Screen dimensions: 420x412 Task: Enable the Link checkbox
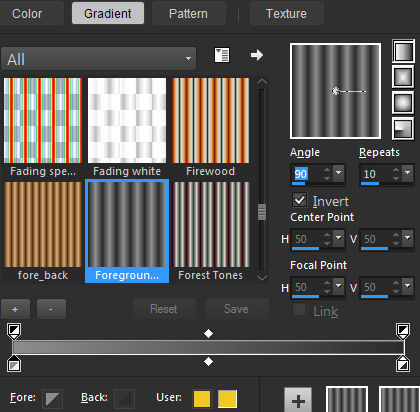[299, 310]
